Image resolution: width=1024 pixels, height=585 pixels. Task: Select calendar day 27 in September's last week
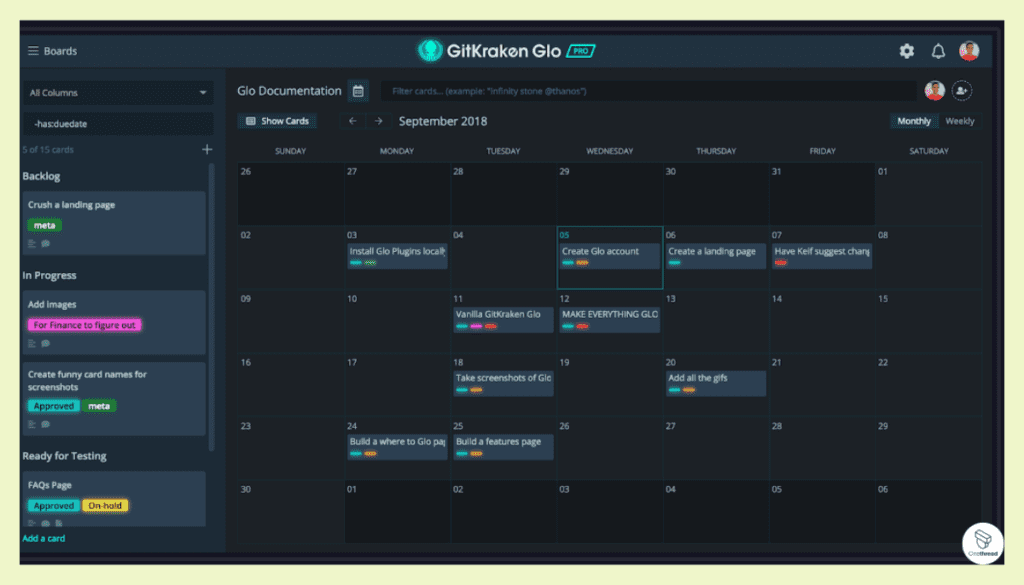coord(716,448)
